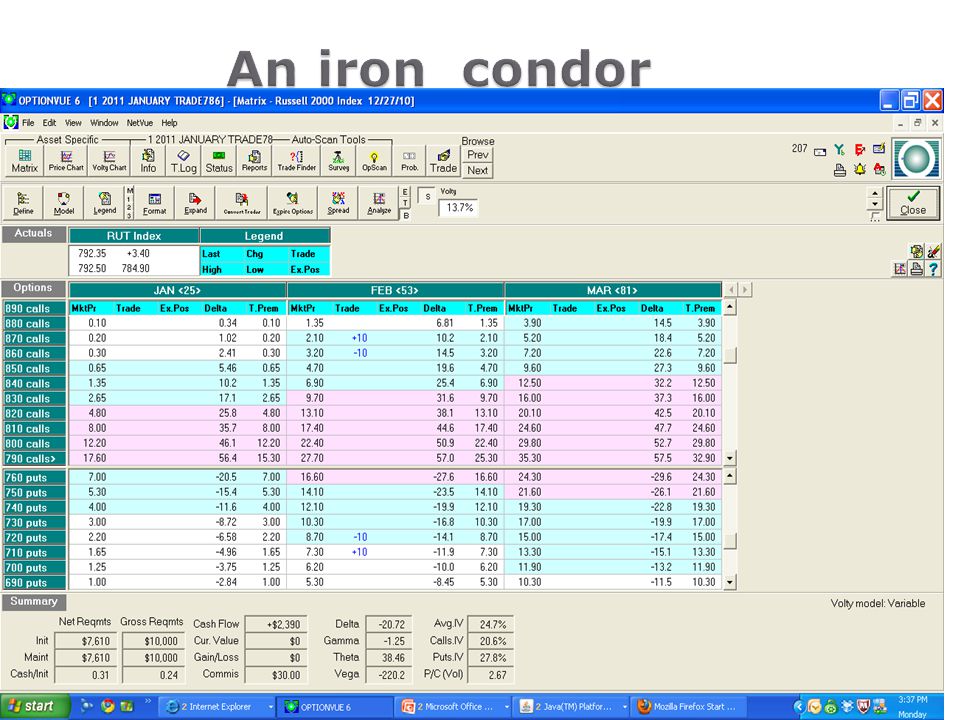
Task: Open the Matrix view
Action: (x=24, y=161)
